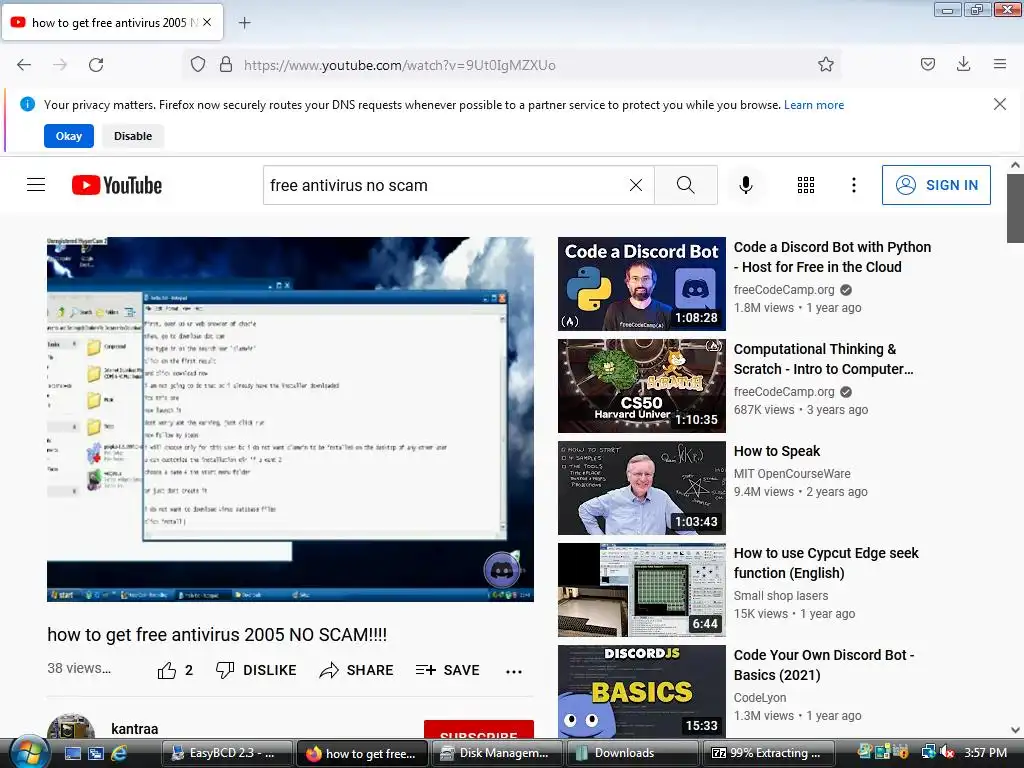This screenshot has width=1024, height=768.
Task: Open Save to Pocket icon
Action: click(927, 64)
